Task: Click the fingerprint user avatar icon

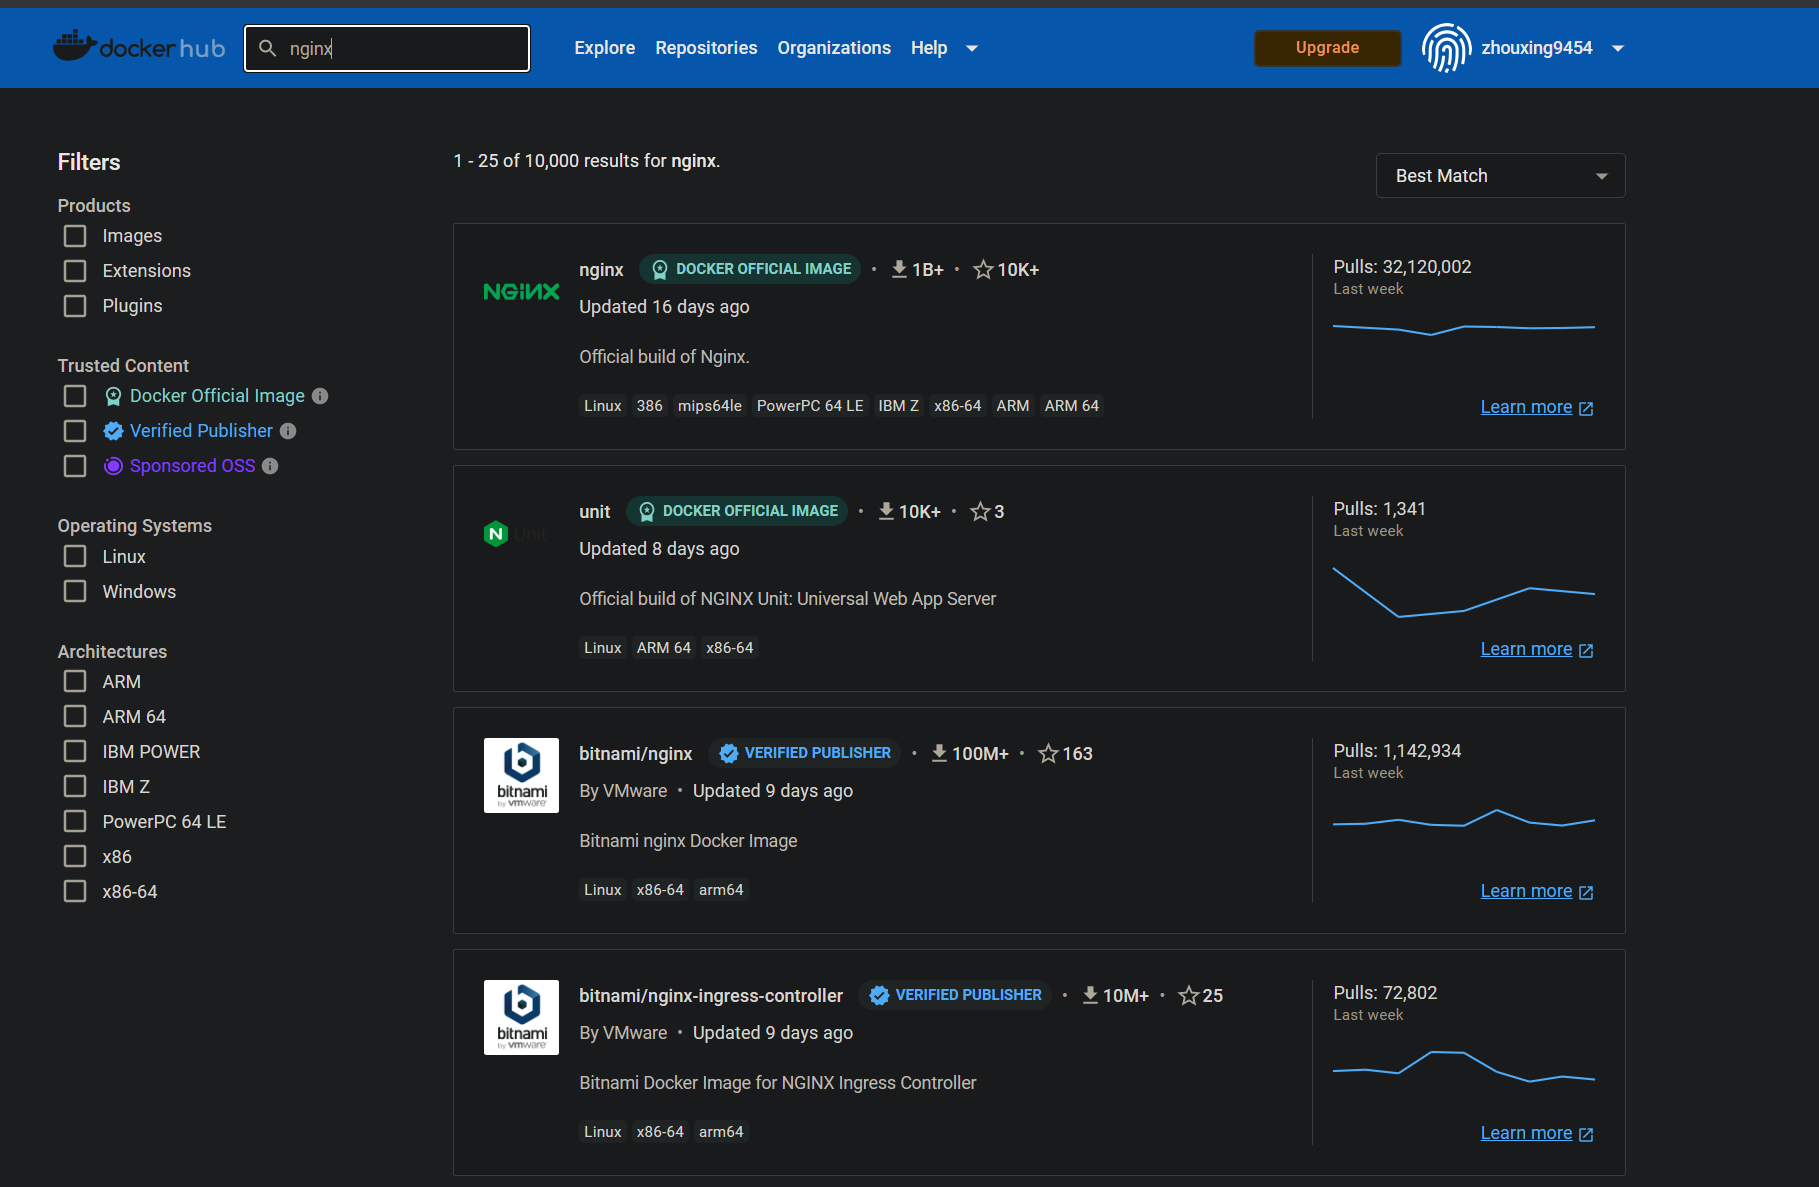Action: (1446, 48)
